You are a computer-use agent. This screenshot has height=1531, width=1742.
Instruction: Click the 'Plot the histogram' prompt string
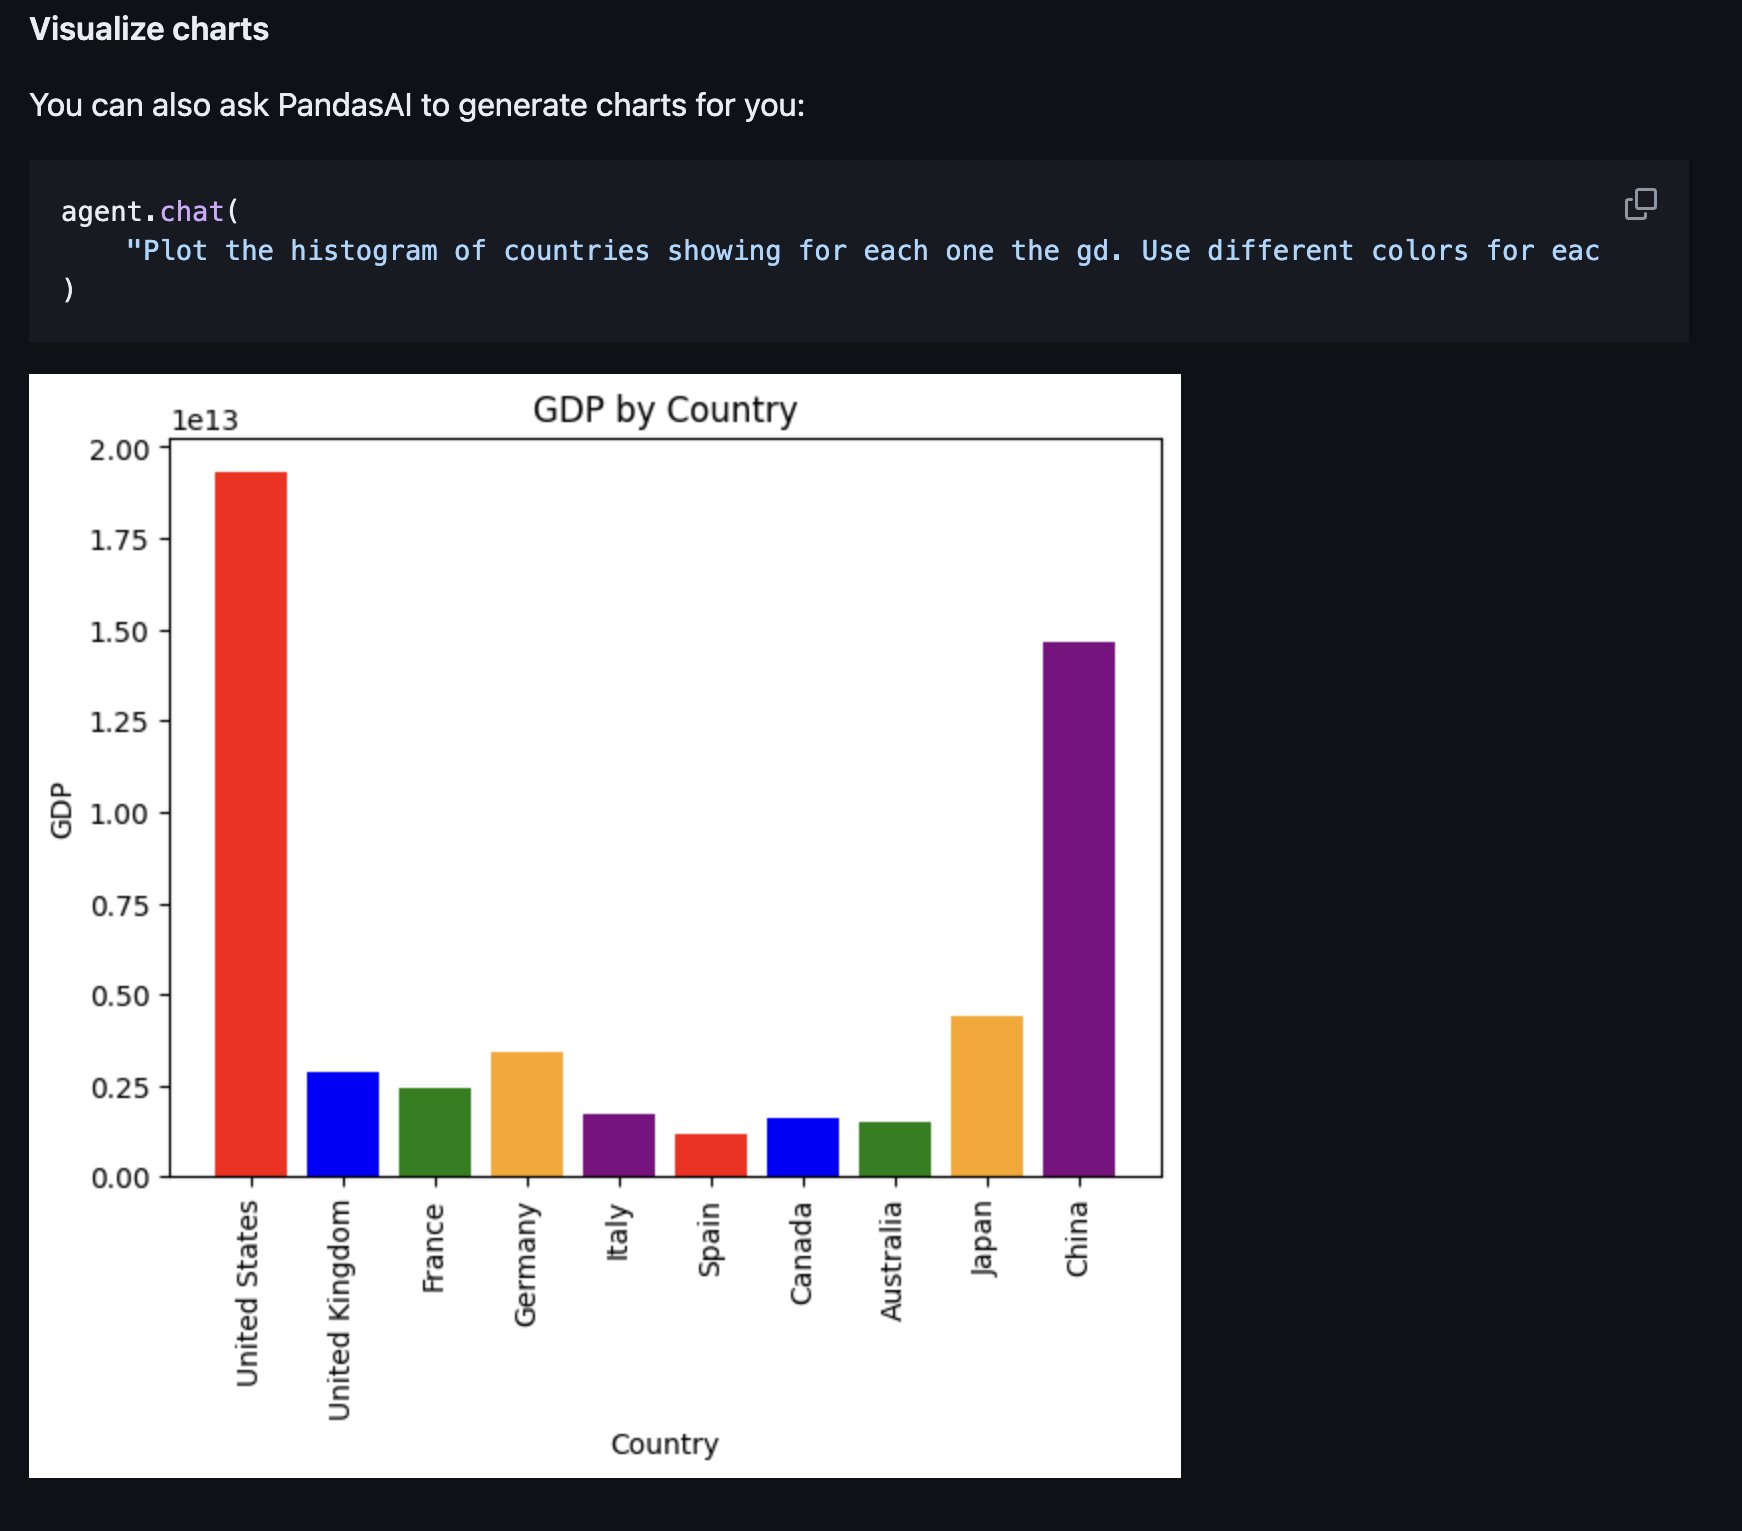[862, 251]
